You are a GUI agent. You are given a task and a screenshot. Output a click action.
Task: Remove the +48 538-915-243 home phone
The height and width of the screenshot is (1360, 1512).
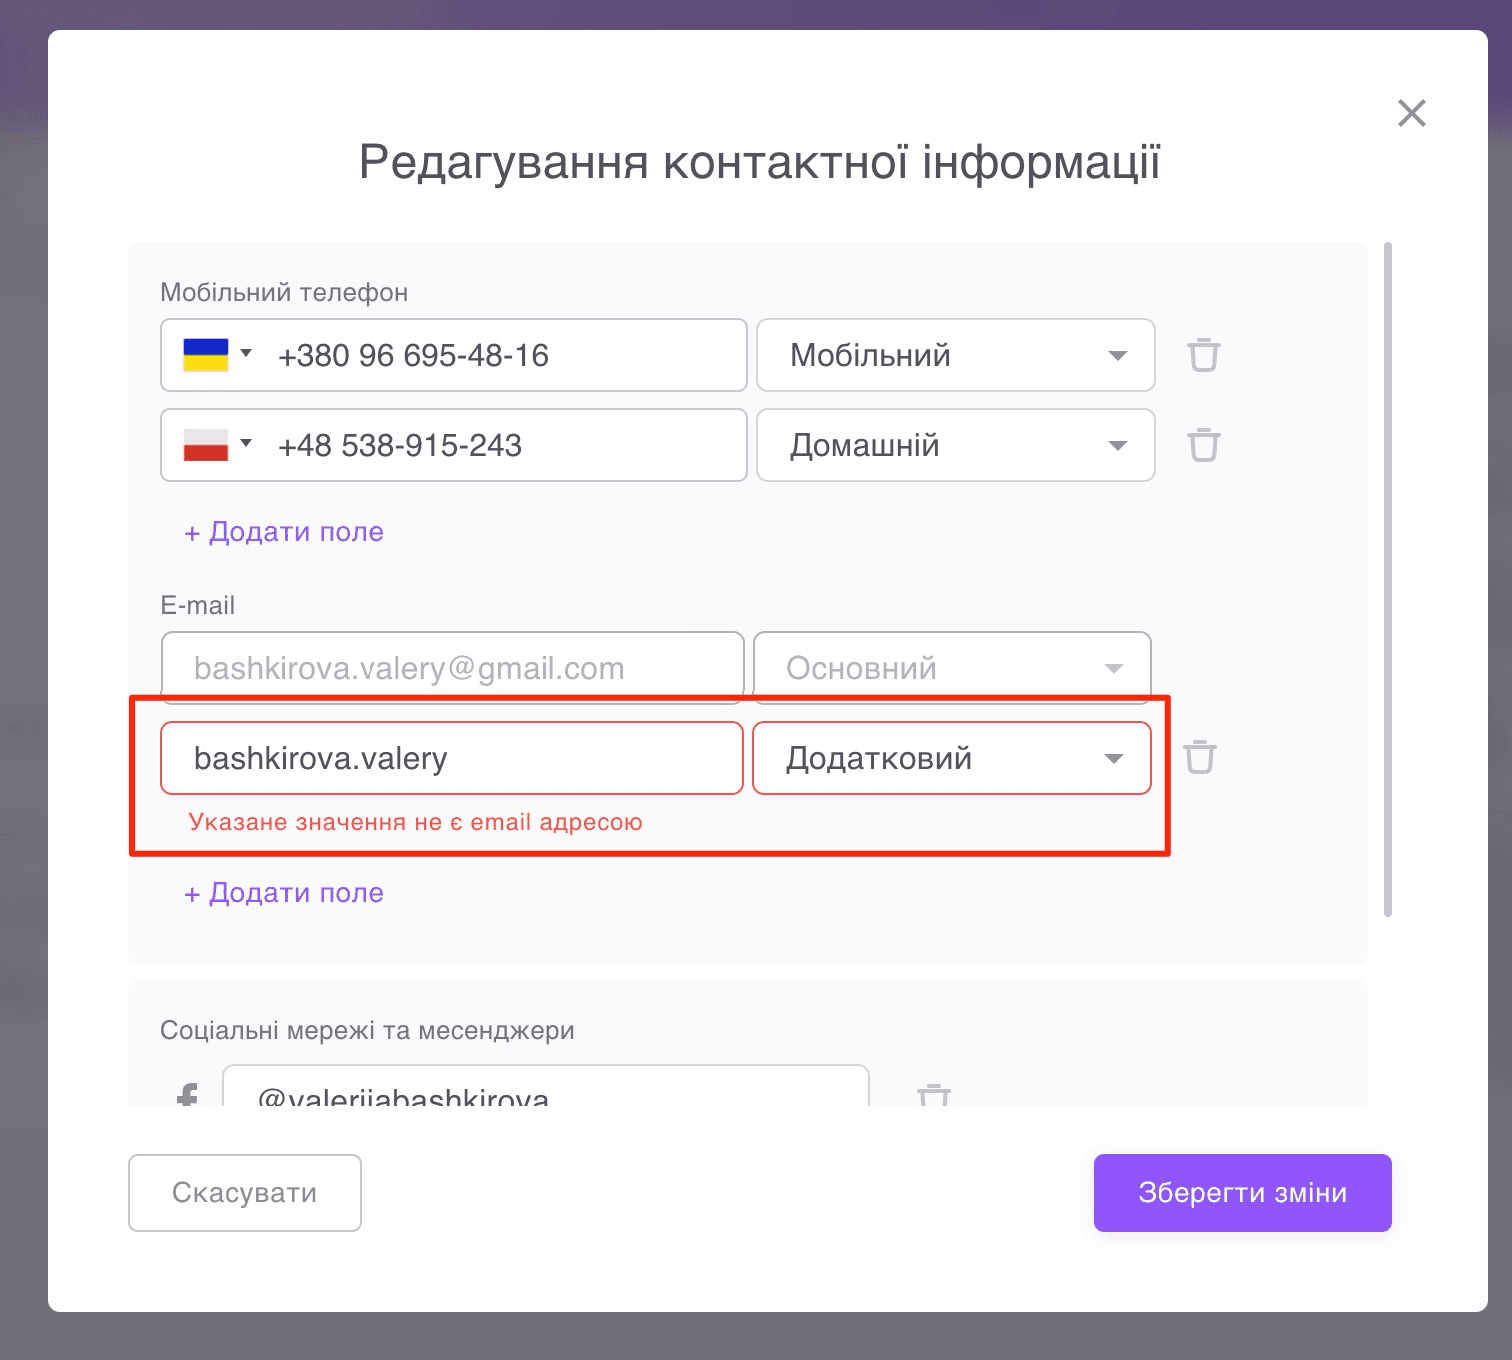pos(1203,445)
